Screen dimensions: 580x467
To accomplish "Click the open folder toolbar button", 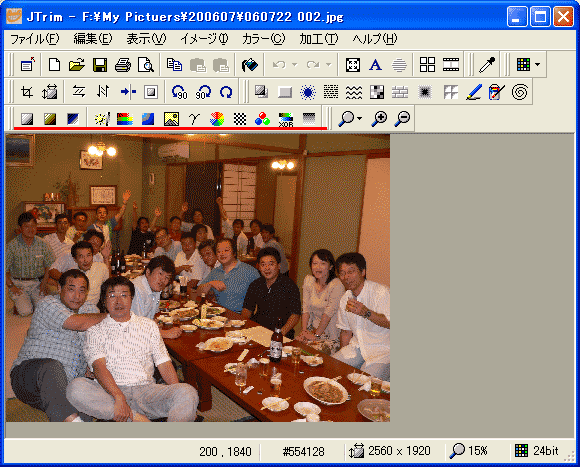I will pos(77,65).
